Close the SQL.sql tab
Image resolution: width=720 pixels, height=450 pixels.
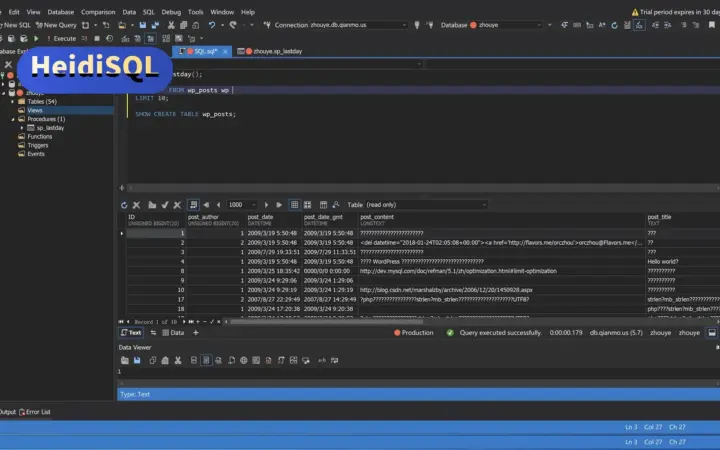(x=225, y=51)
